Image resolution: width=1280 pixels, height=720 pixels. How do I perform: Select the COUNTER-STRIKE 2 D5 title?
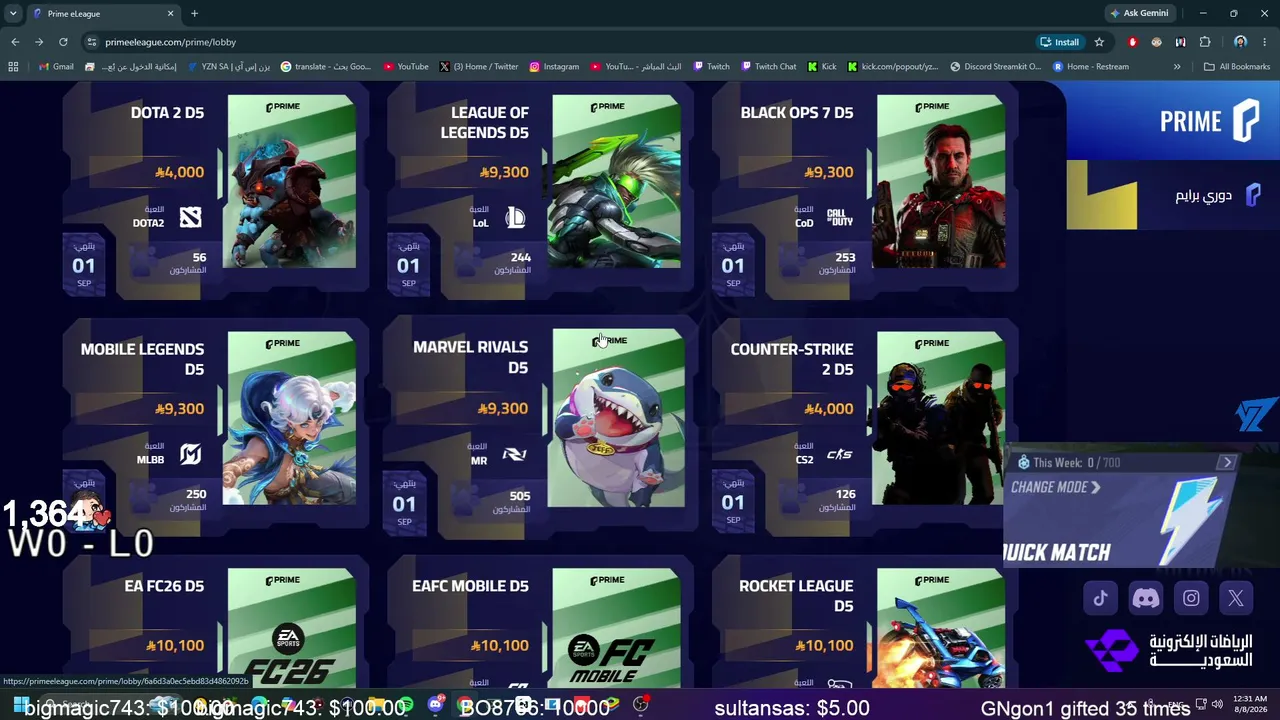tap(792, 359)
